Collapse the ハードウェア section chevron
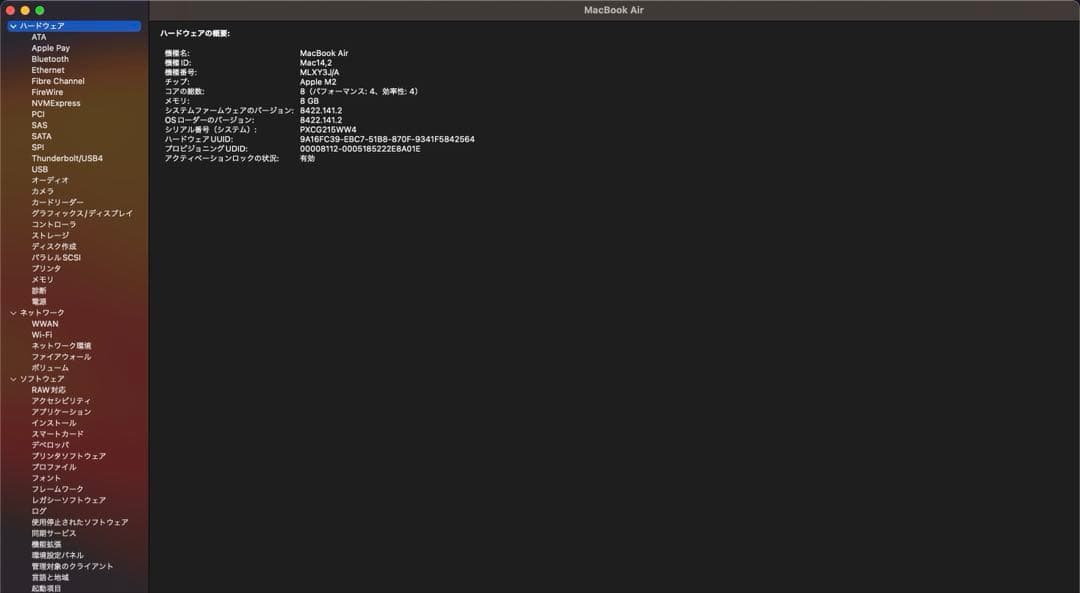This screenshot has height=593, width=1080. tap(13, 26)
